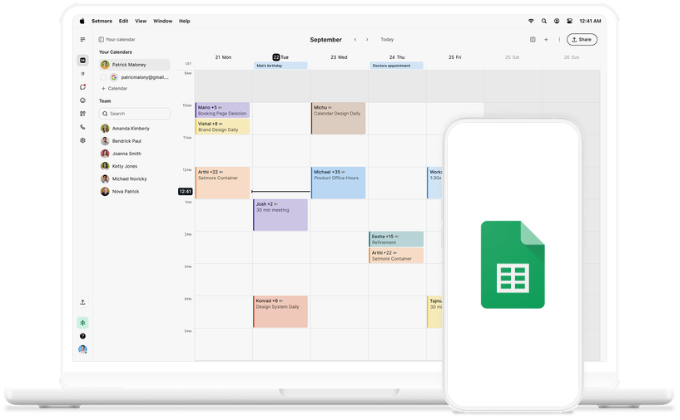Select team member Joanna Smith
This screenshot has height=420, width=680.
[121, 154]
